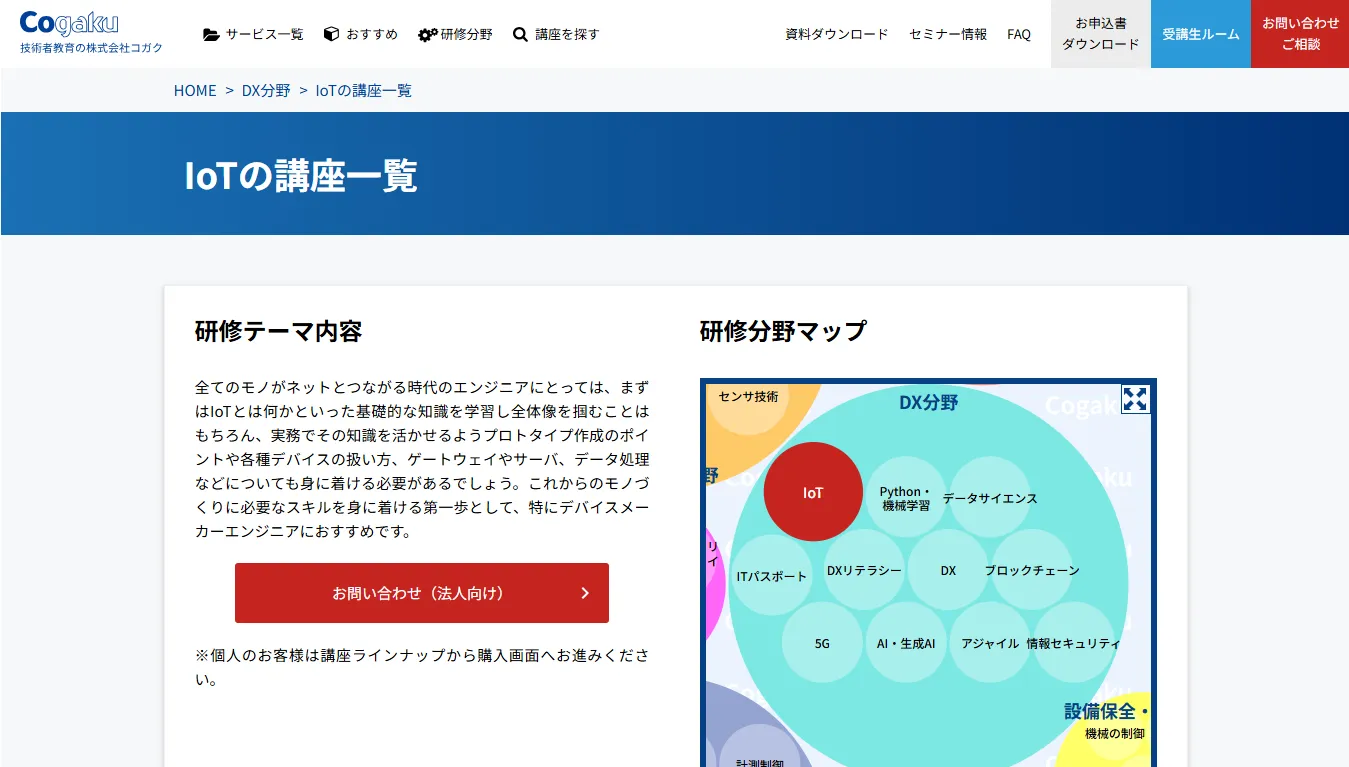Go to DX分野 in the breadcrumb

266,91
